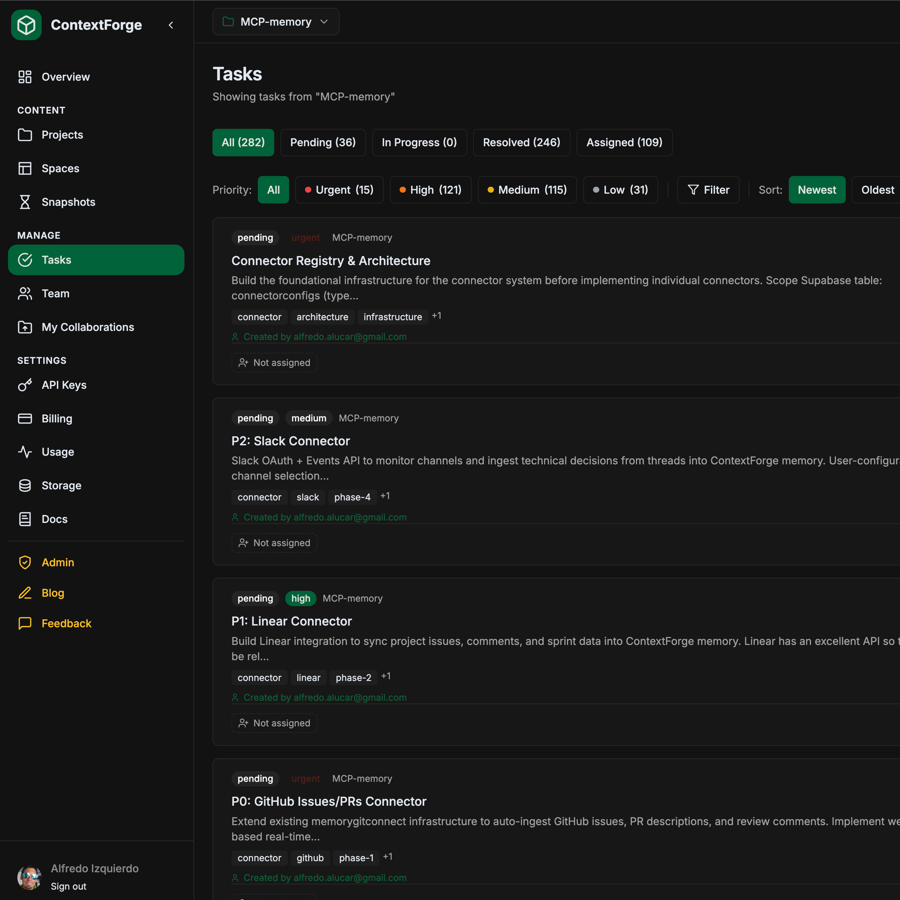Screen dimensions: 900x900
Task: Collapse the sidebar with the chevron
Action: click(171, 24)
